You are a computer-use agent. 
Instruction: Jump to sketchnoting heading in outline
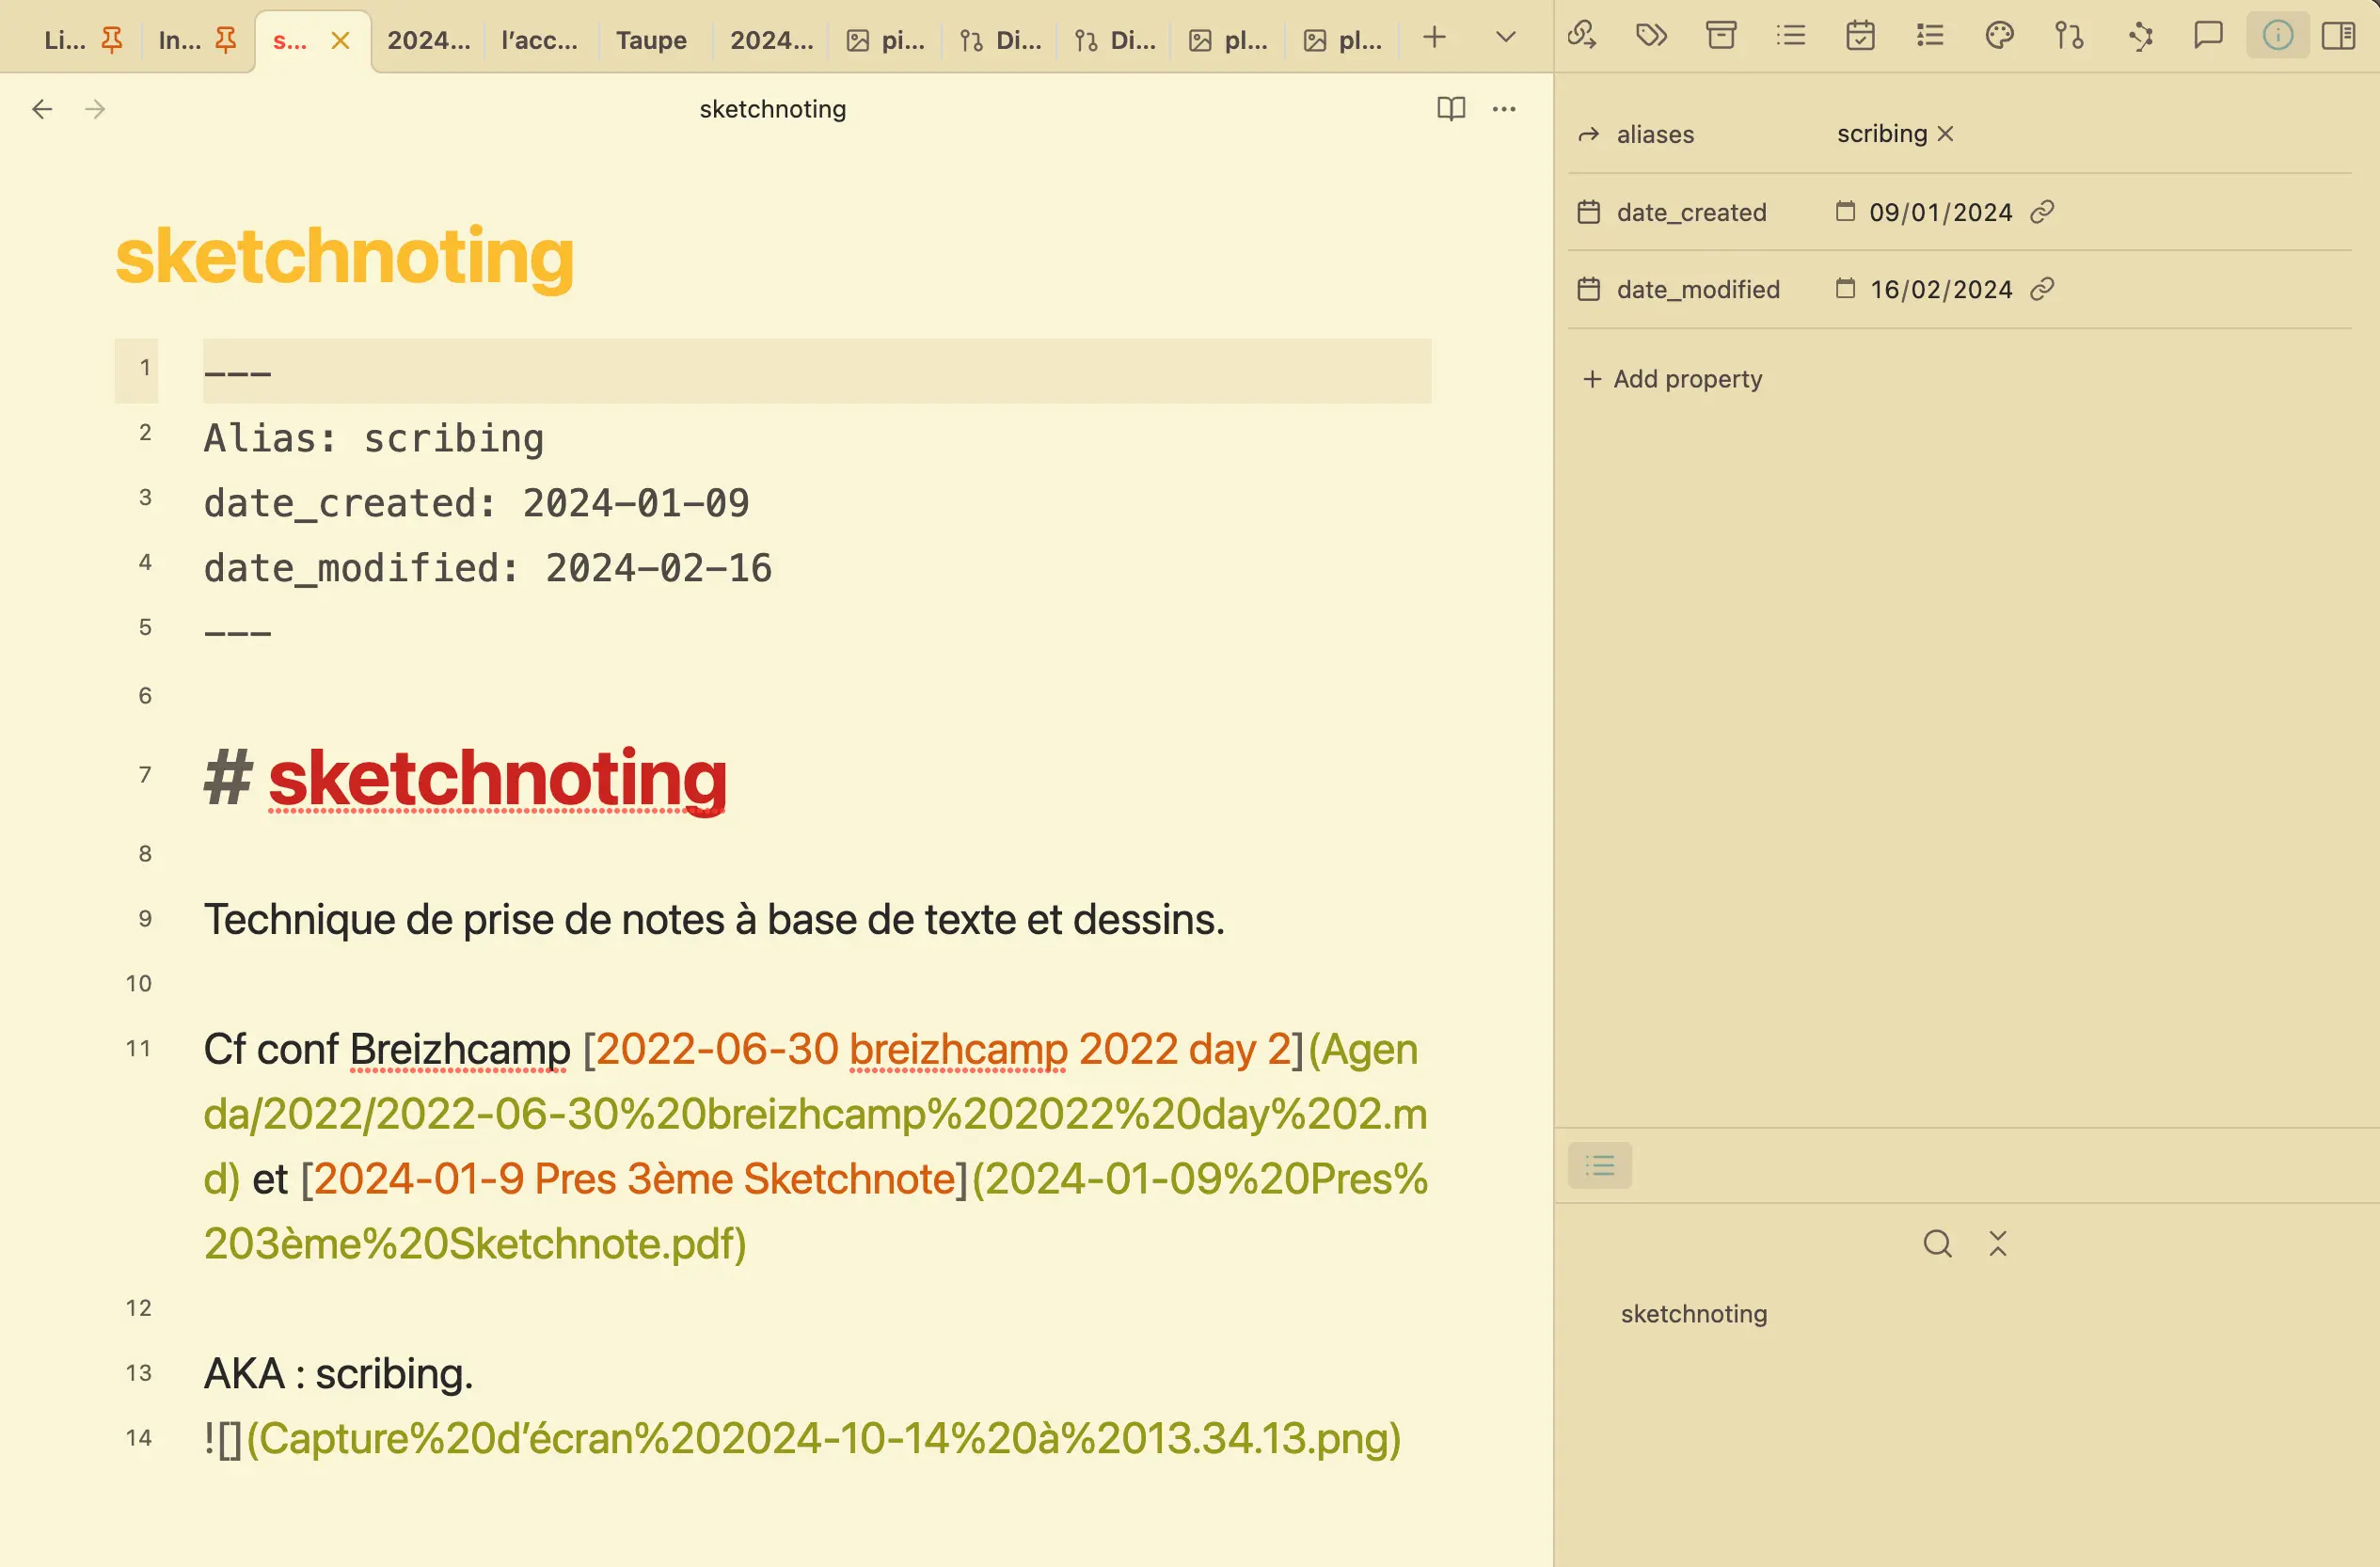coord(1693,1313)
